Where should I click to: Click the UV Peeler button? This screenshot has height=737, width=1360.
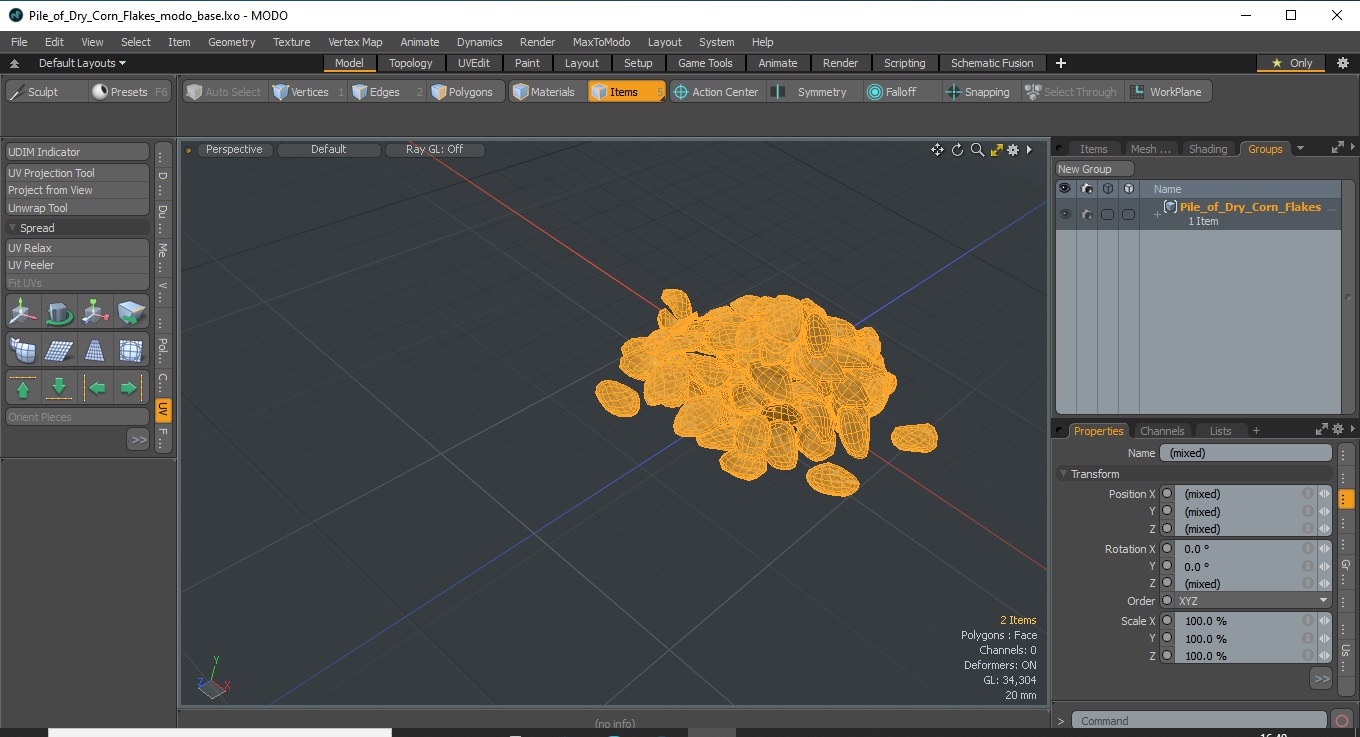pos(78,265)
